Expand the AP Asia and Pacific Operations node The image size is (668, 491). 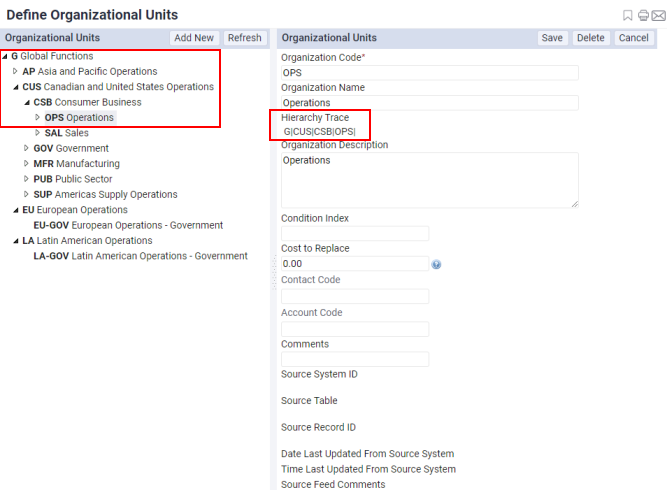(15, 71)
